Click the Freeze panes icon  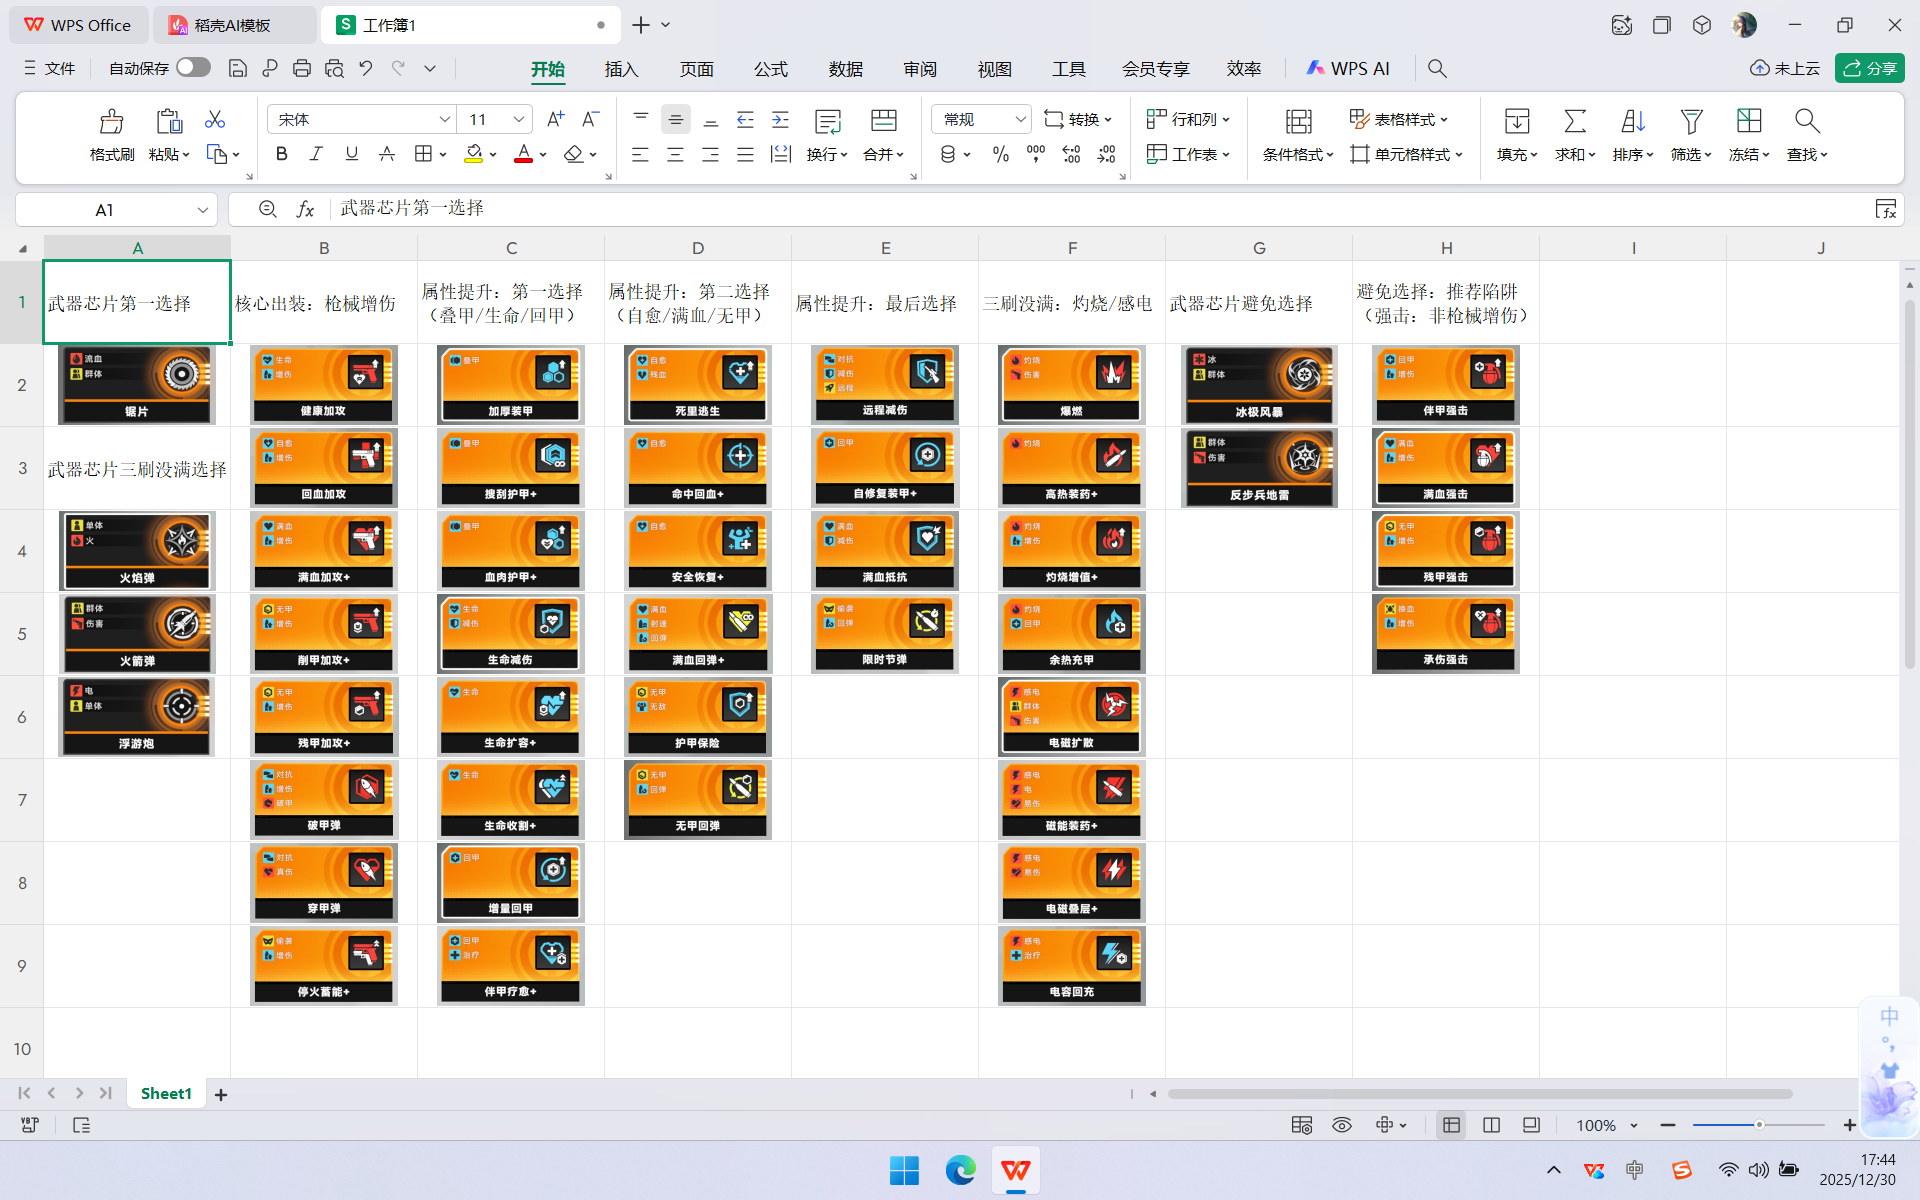[1748, 122]
